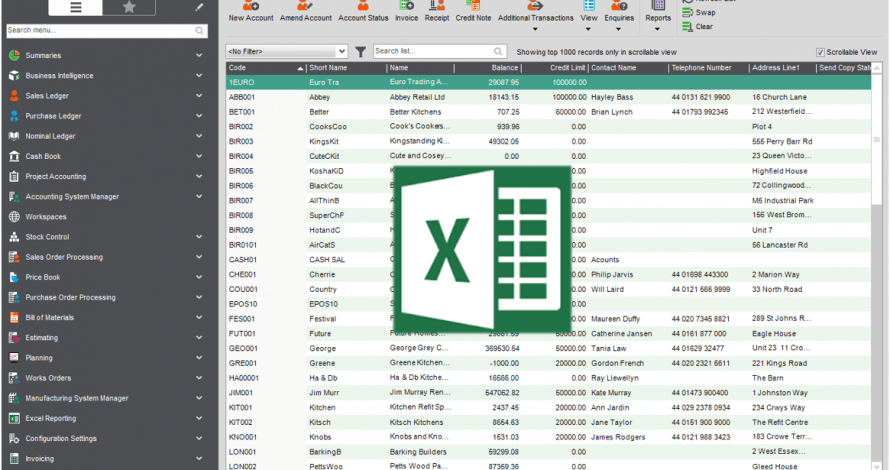Click the Sales Ledger person icon
Screen dimensions: 890x470
click(14, 96)
